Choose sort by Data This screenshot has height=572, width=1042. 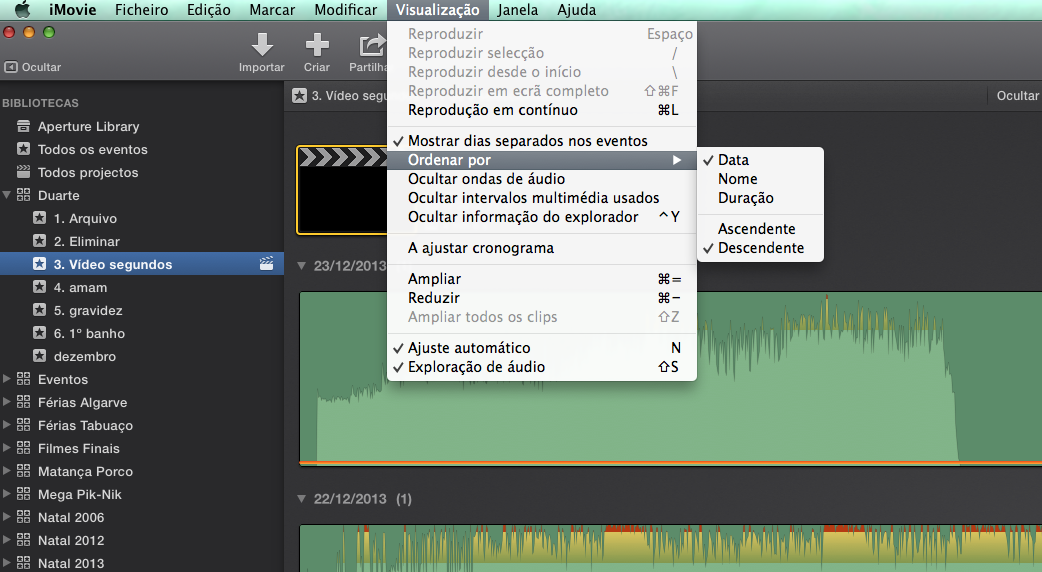(760, 160)
